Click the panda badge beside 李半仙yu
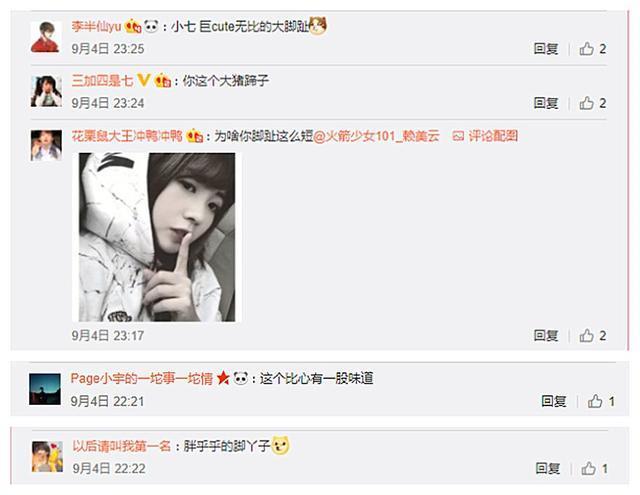Viewport: 640px width, 495px height. click(151, 27)
